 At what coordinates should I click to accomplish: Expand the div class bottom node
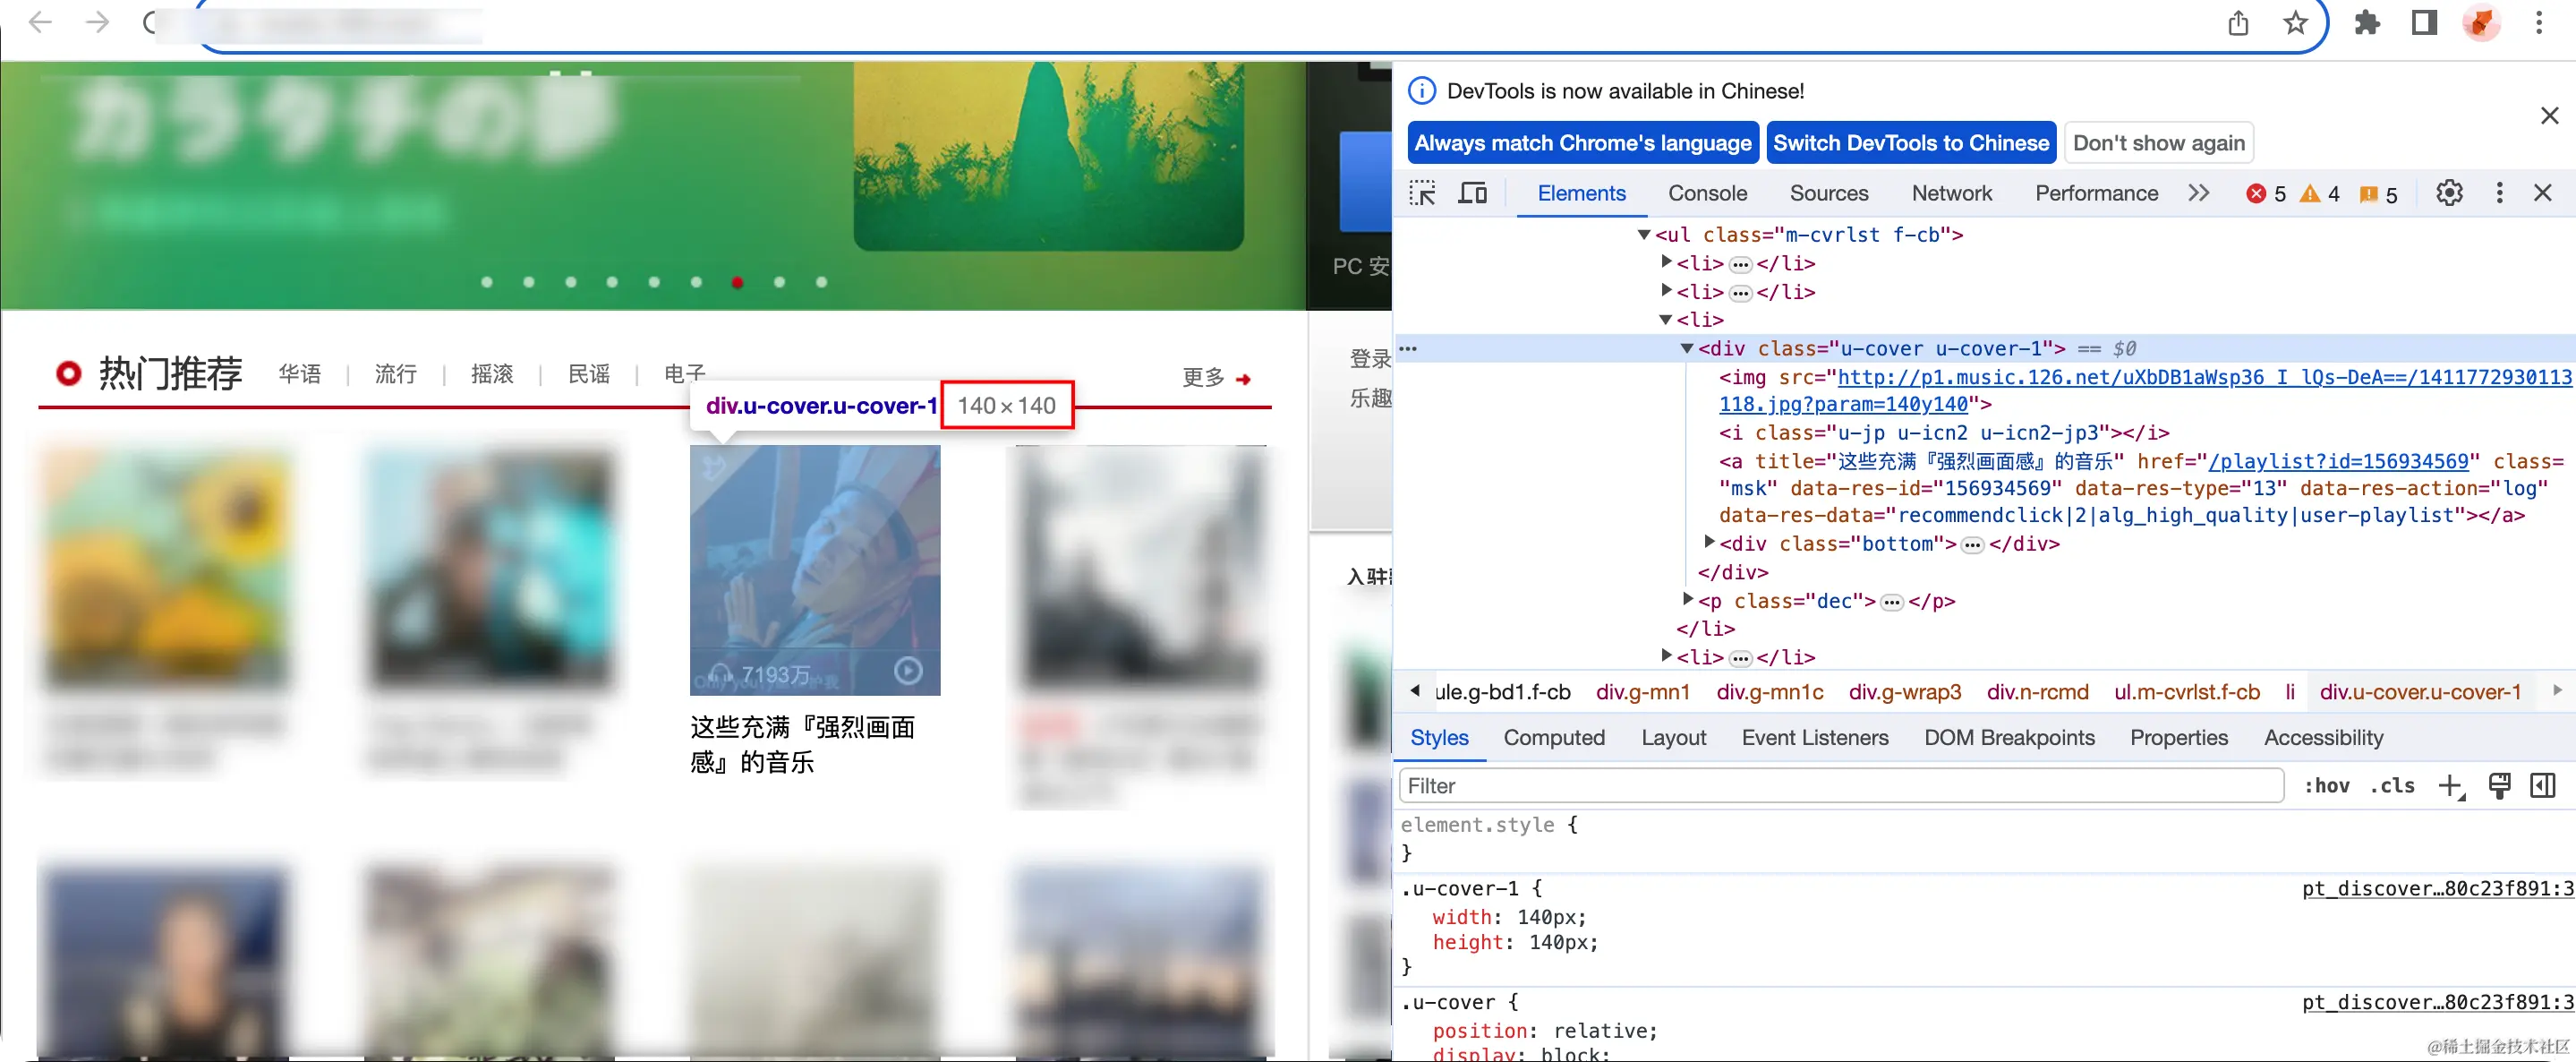(x=1709, y=542)
